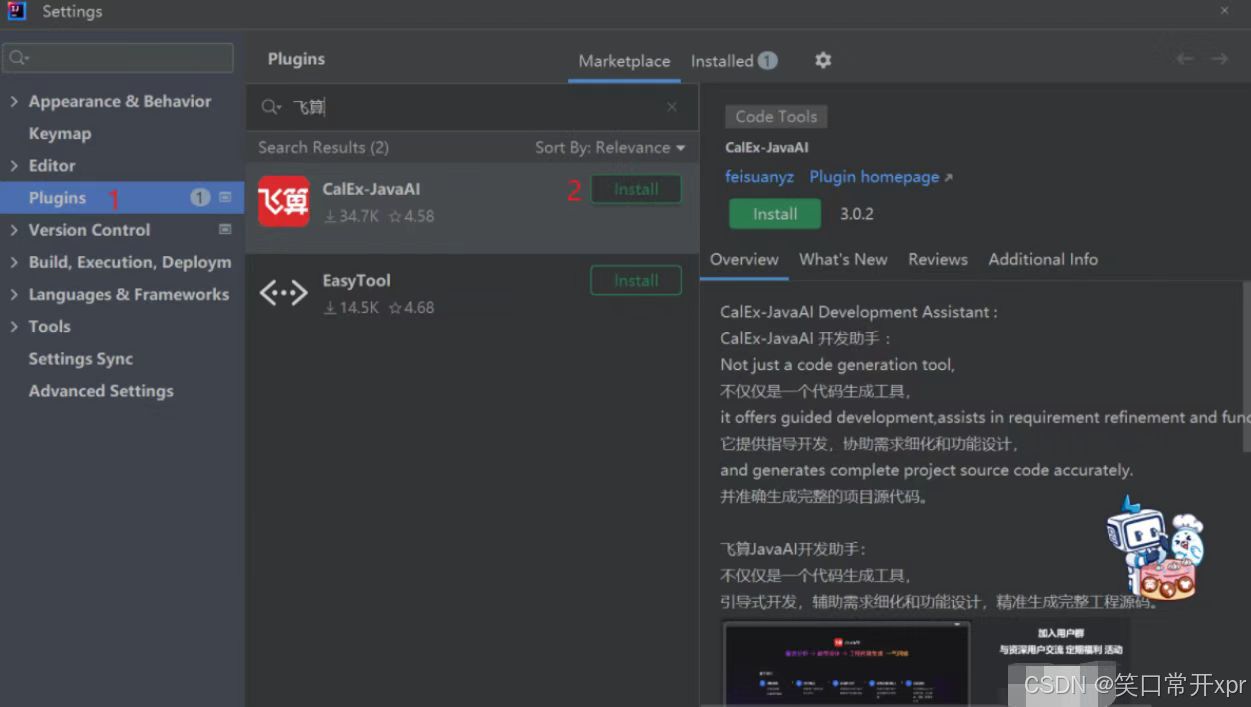Viewport: 1251px width, 707px height.
Task: Close the Settings dialog window
Action: pyautogui.click(x=1225, y=10)
